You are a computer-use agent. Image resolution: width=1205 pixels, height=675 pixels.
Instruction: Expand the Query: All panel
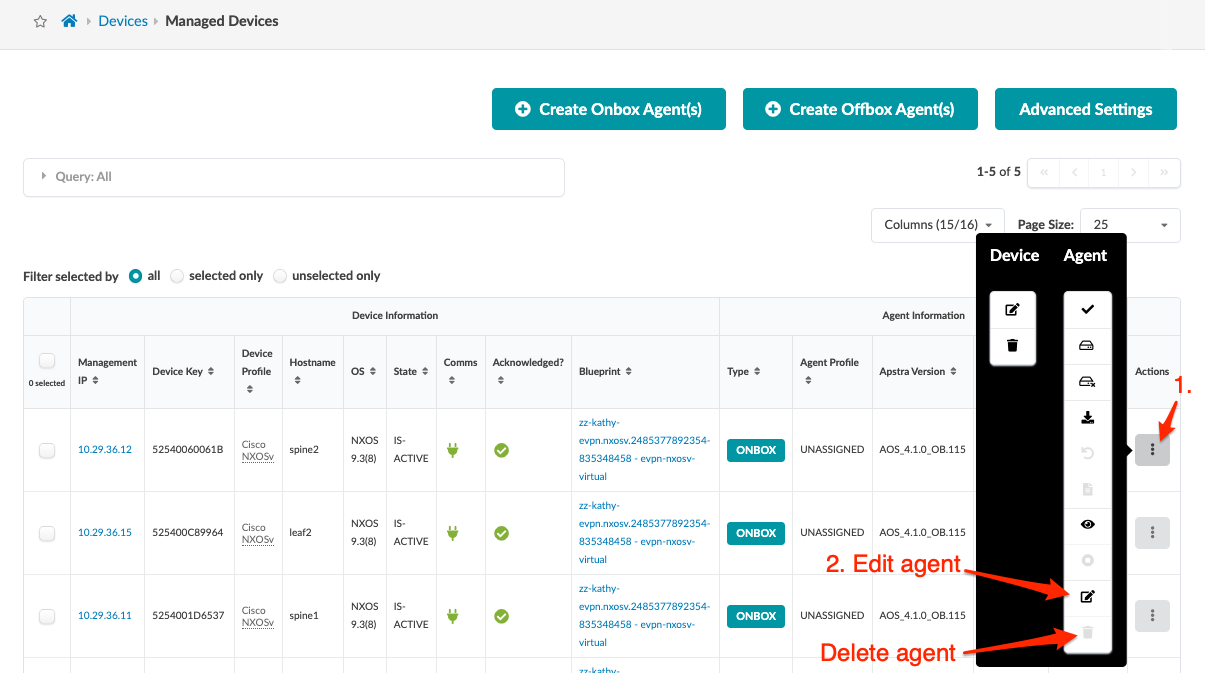tap(294, 177)
